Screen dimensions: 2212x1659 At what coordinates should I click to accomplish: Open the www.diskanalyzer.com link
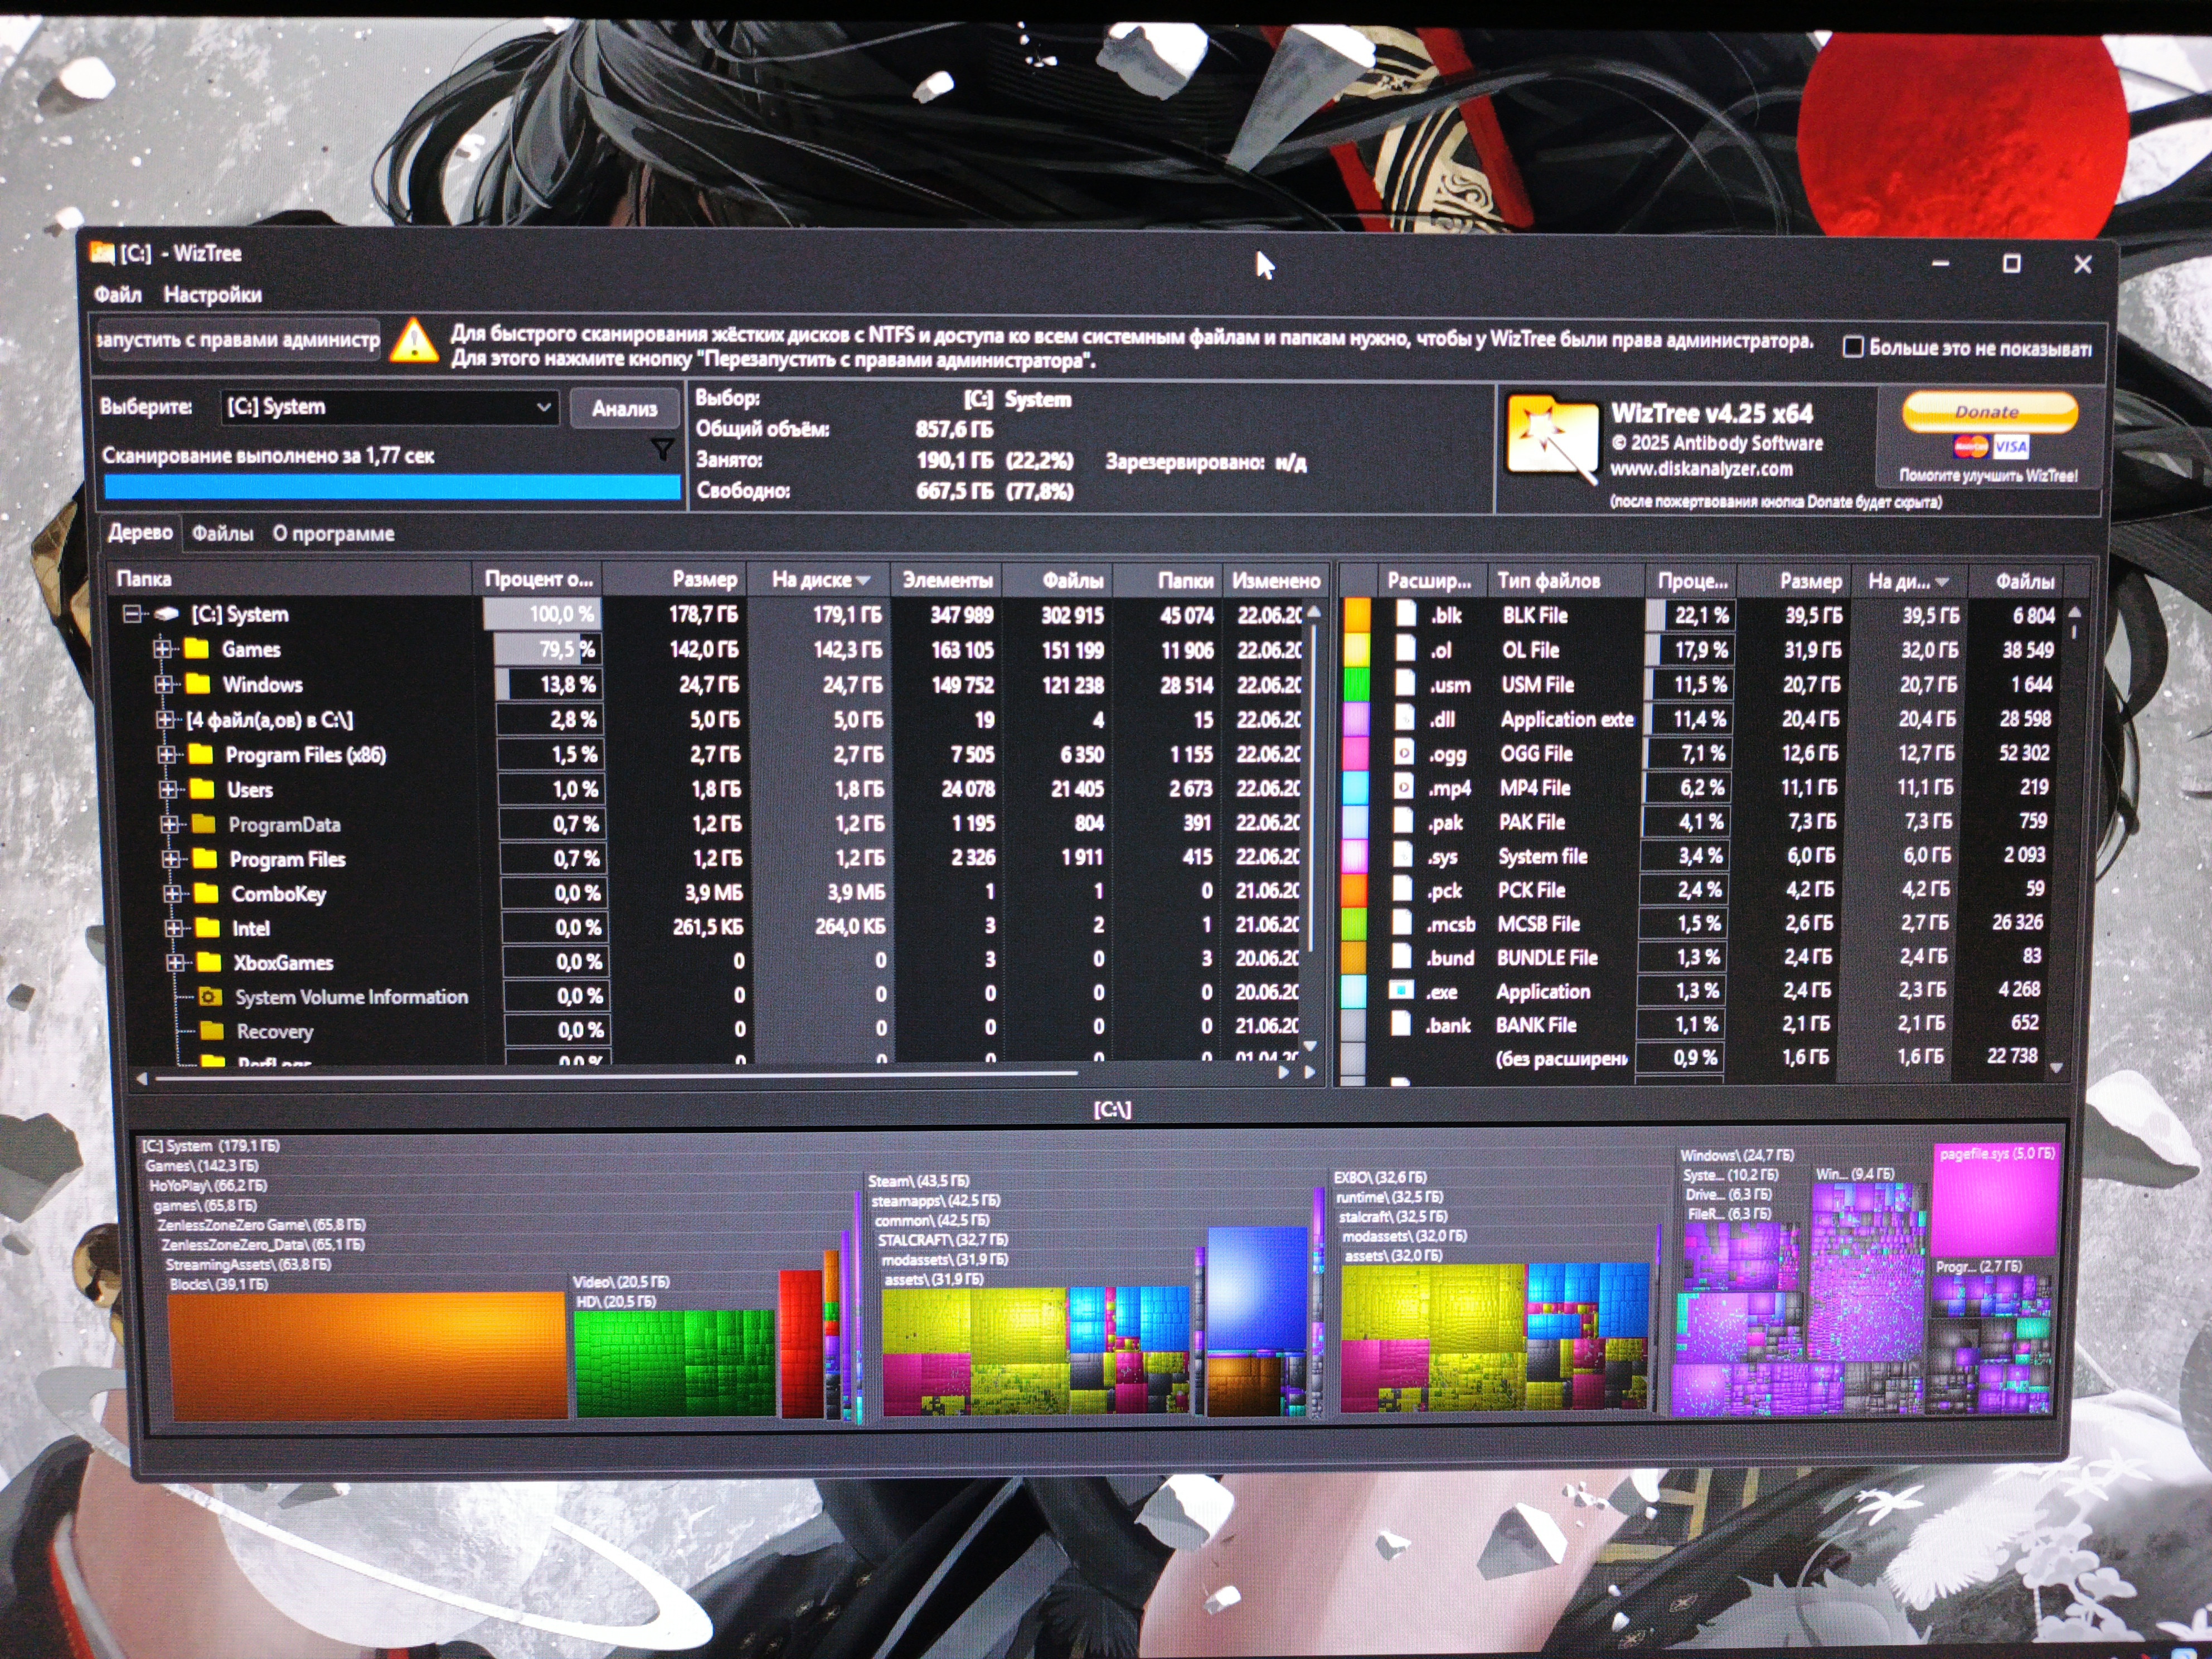1701,468
